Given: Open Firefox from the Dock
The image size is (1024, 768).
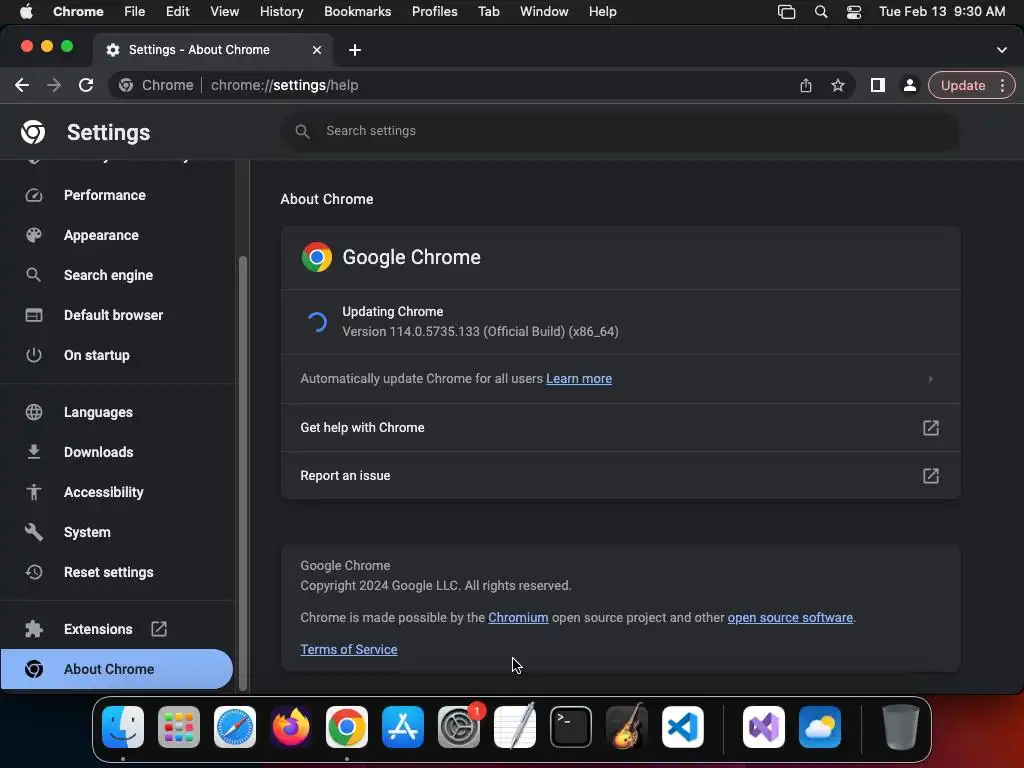Looking at the screenshot, I should (291, 727).
